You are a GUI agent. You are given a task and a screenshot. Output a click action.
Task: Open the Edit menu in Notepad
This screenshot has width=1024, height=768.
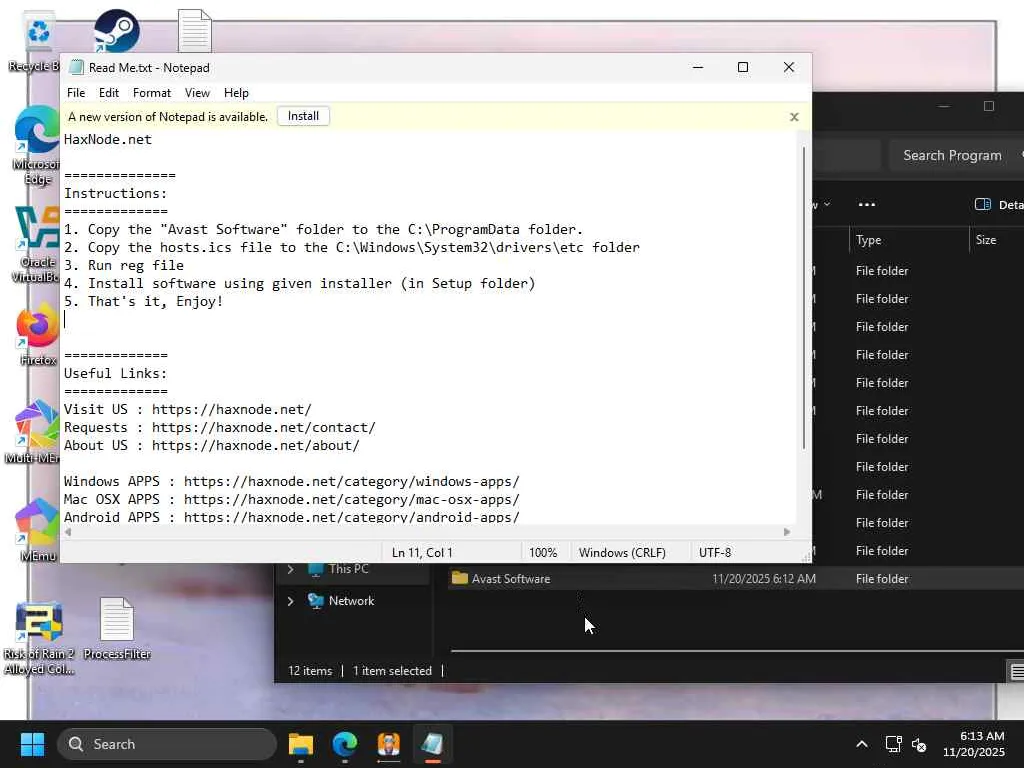[x=108, y=93]
